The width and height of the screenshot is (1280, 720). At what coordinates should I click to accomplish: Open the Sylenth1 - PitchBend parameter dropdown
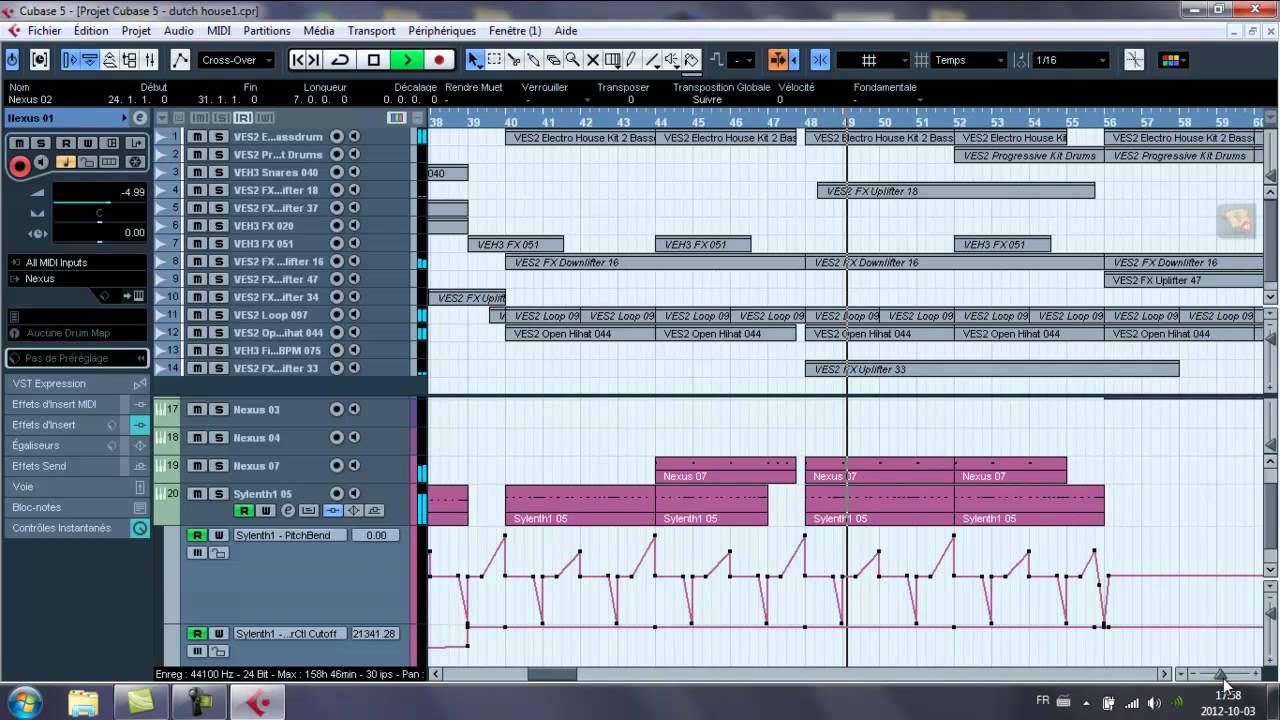[x=291, y=536]
